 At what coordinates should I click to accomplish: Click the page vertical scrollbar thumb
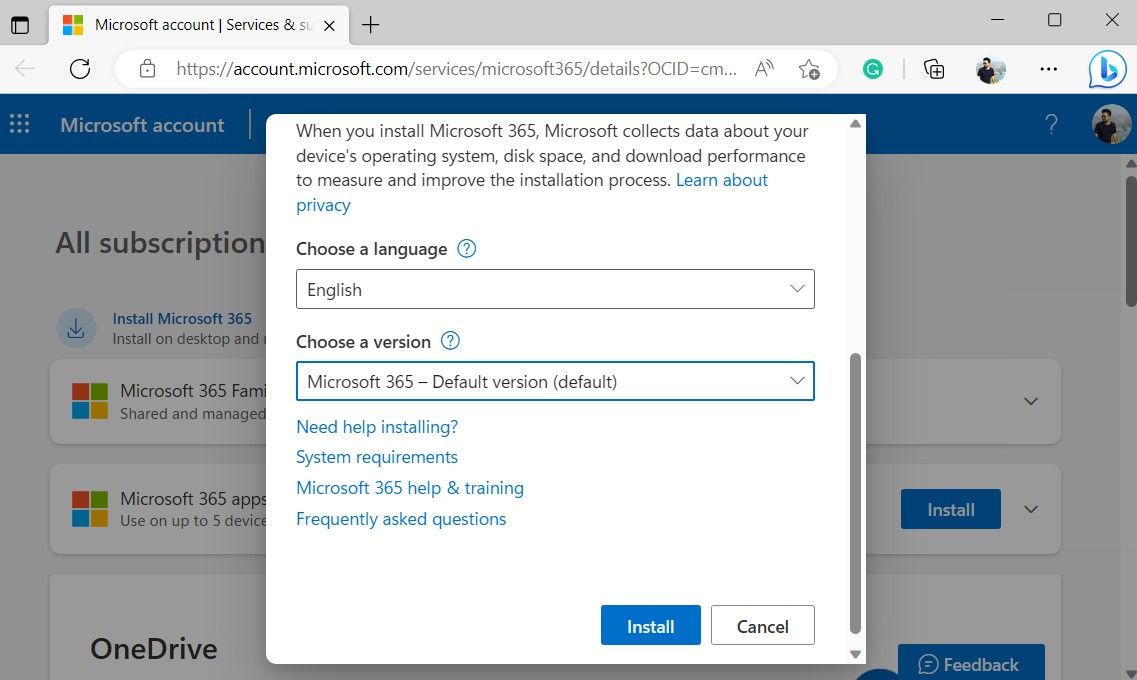point(1130,239)
